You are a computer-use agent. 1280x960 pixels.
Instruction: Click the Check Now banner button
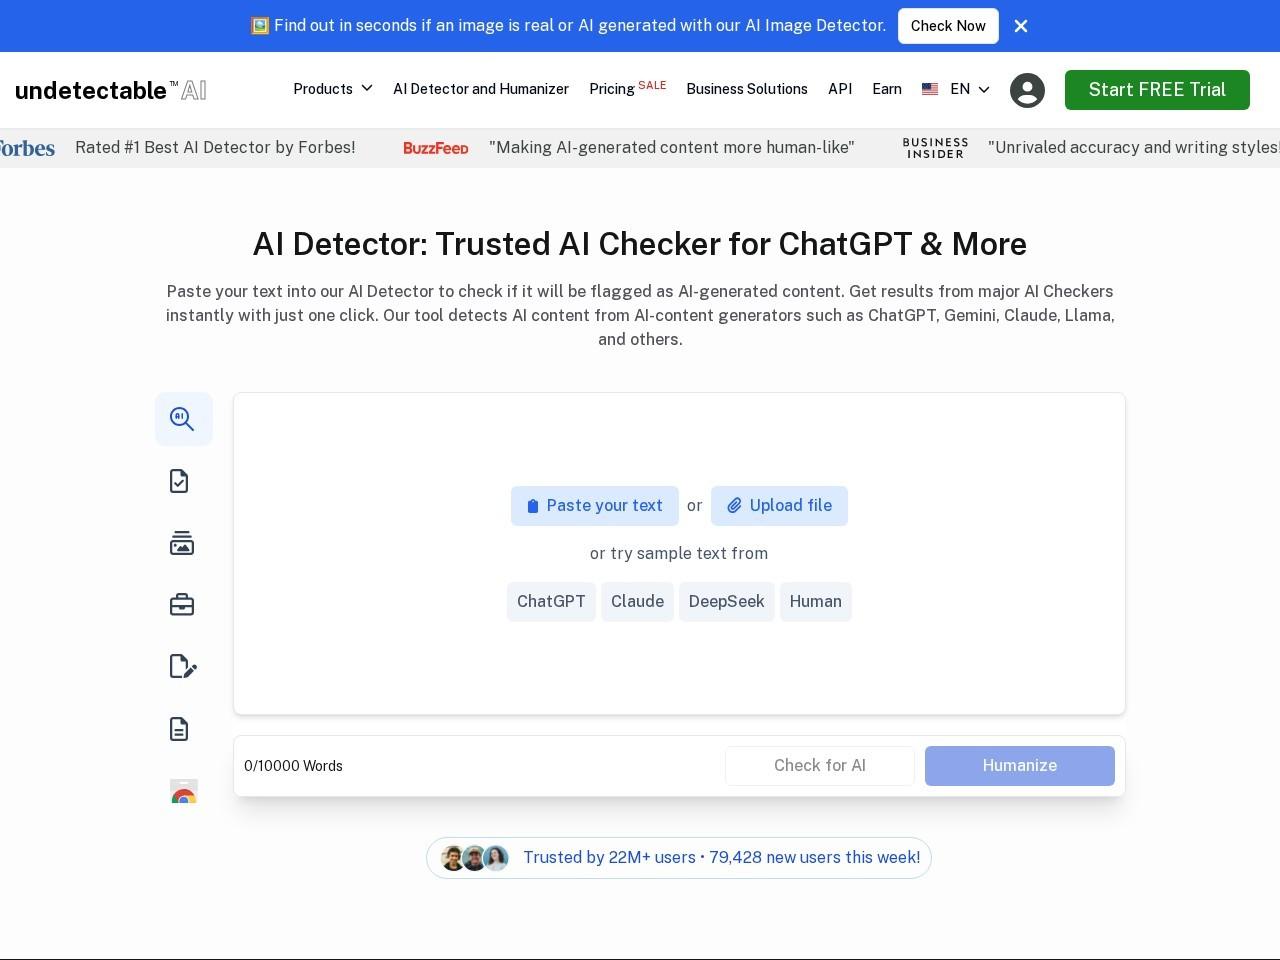click(948, 26)
